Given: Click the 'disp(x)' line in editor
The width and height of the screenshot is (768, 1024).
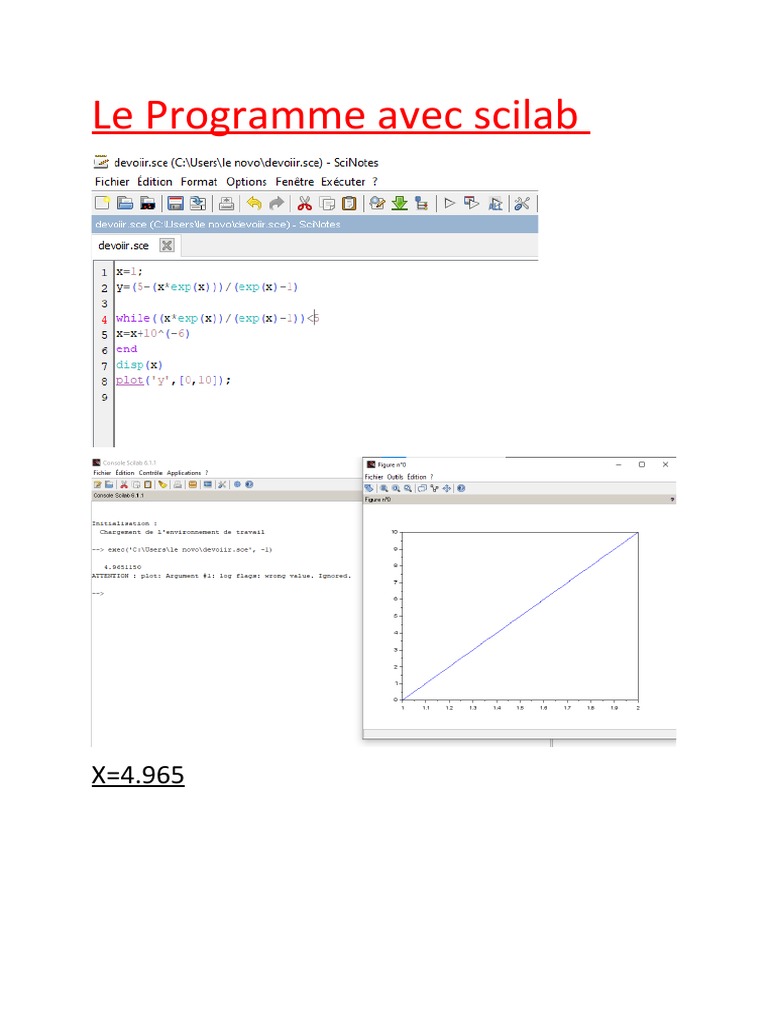Looking at the screenshot, I should click(x=139, y=365).
